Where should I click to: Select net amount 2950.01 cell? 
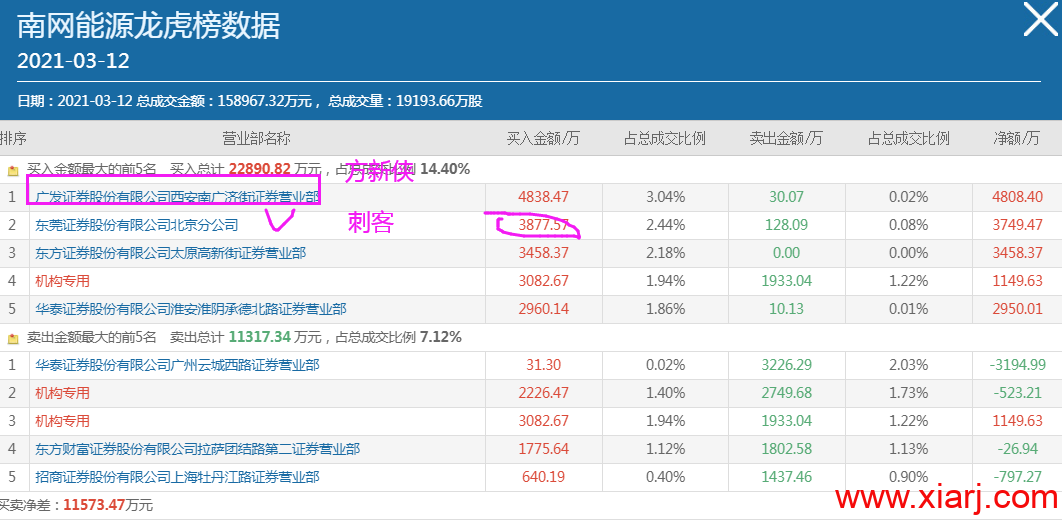pos(1017,309)
